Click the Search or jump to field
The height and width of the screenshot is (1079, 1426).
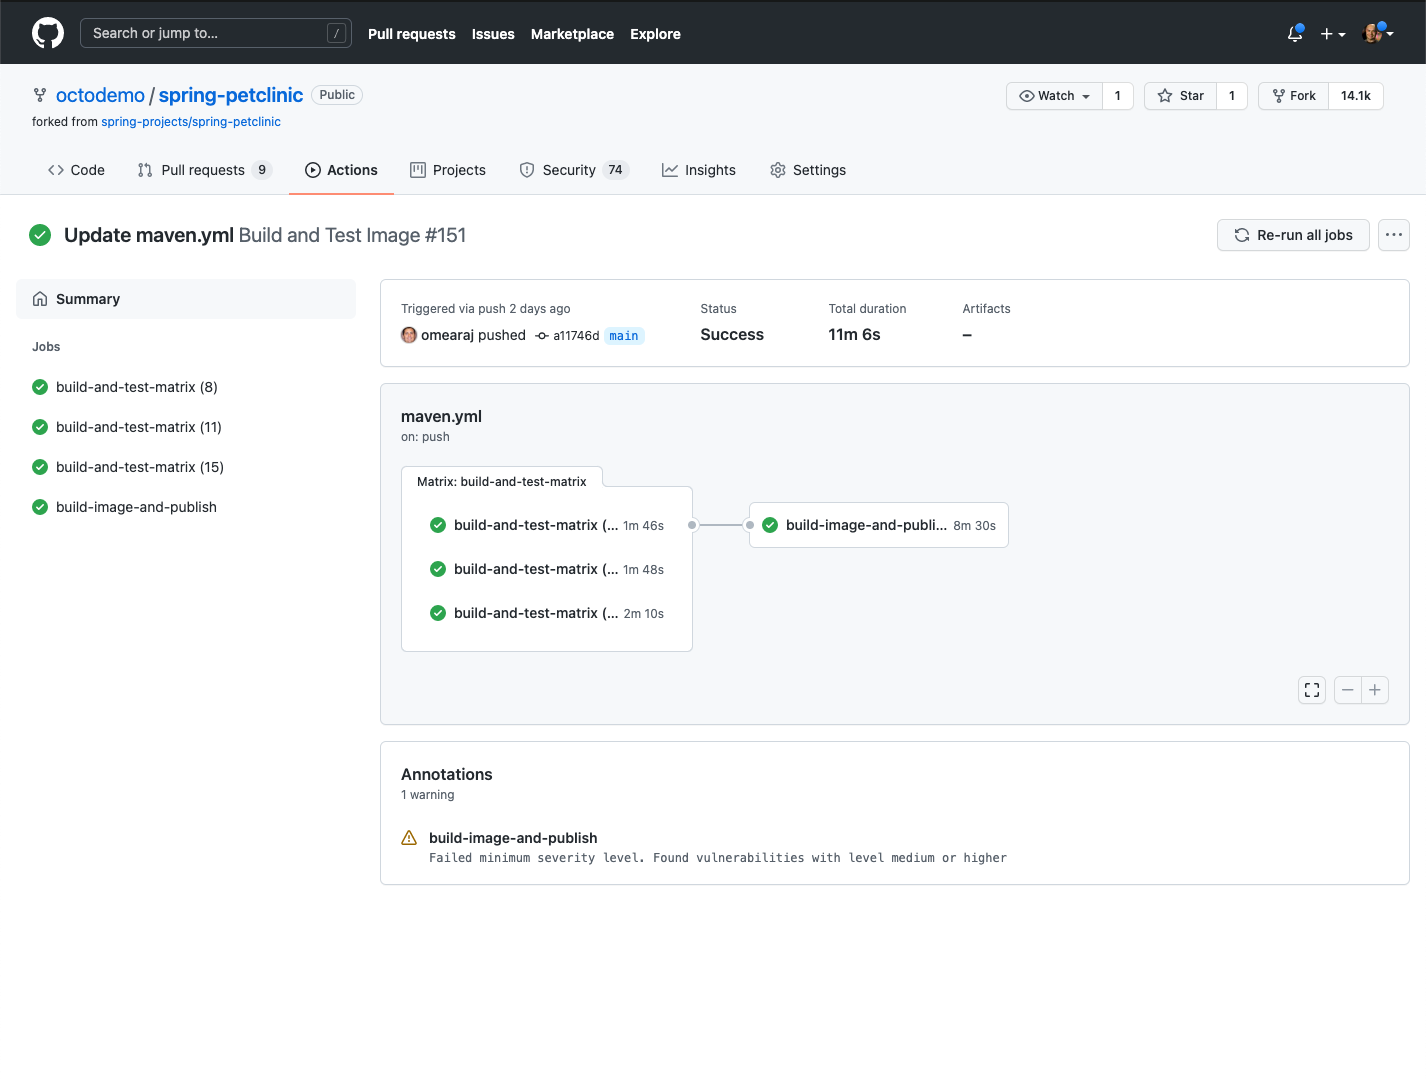tap(215, 33)
